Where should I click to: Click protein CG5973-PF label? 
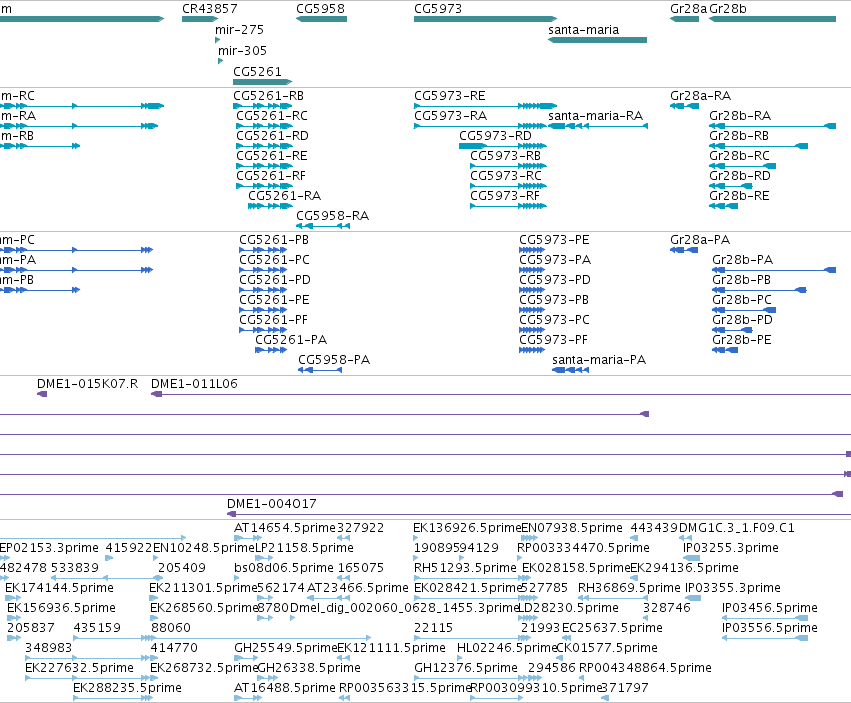tap(553, 340)
